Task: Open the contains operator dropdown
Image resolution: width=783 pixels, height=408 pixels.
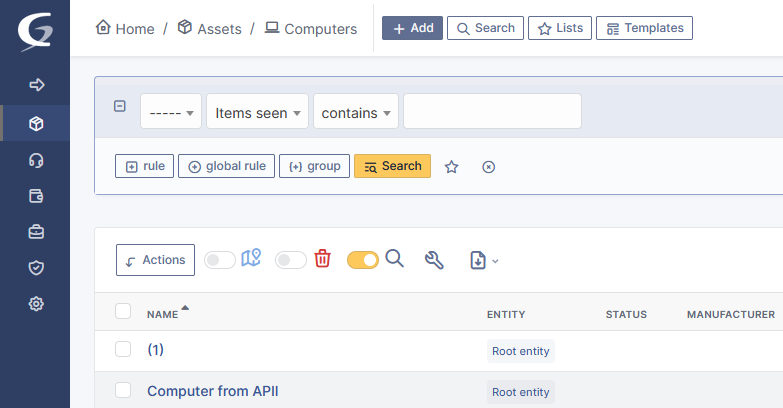Action: 356,111
